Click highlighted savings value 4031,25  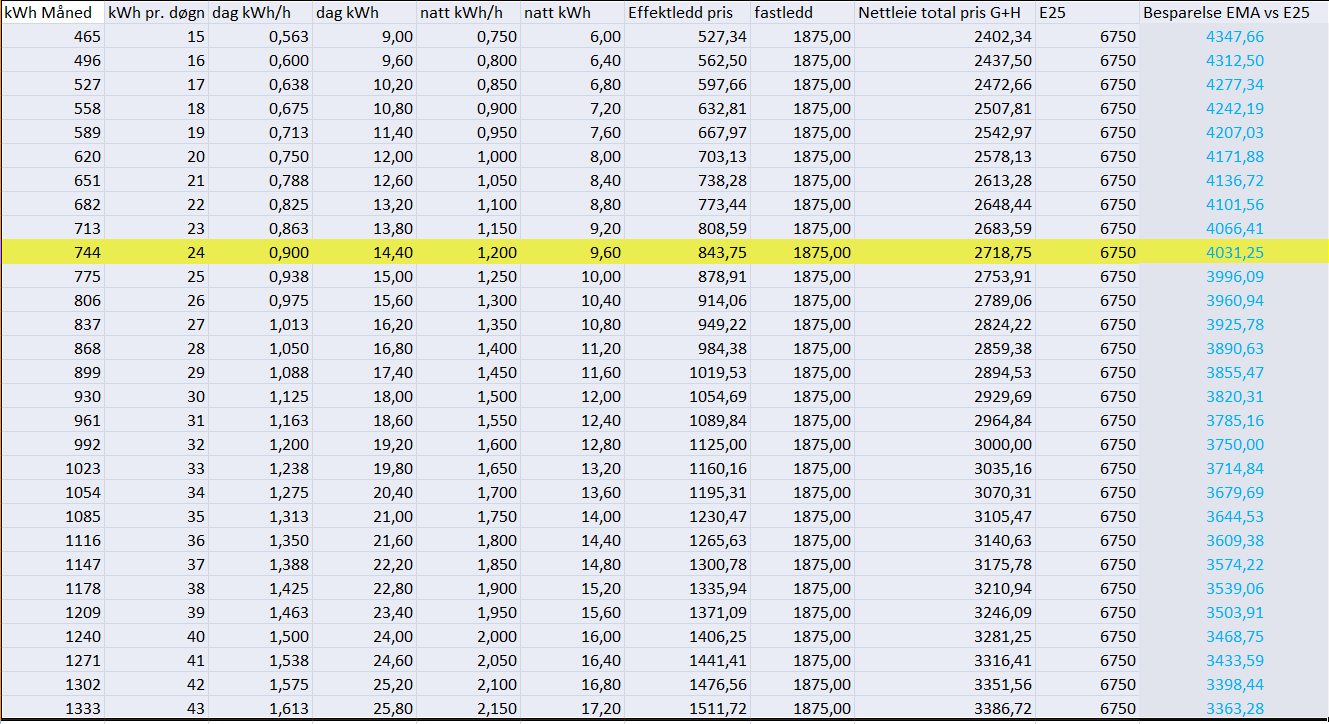tap(1234, 252)
